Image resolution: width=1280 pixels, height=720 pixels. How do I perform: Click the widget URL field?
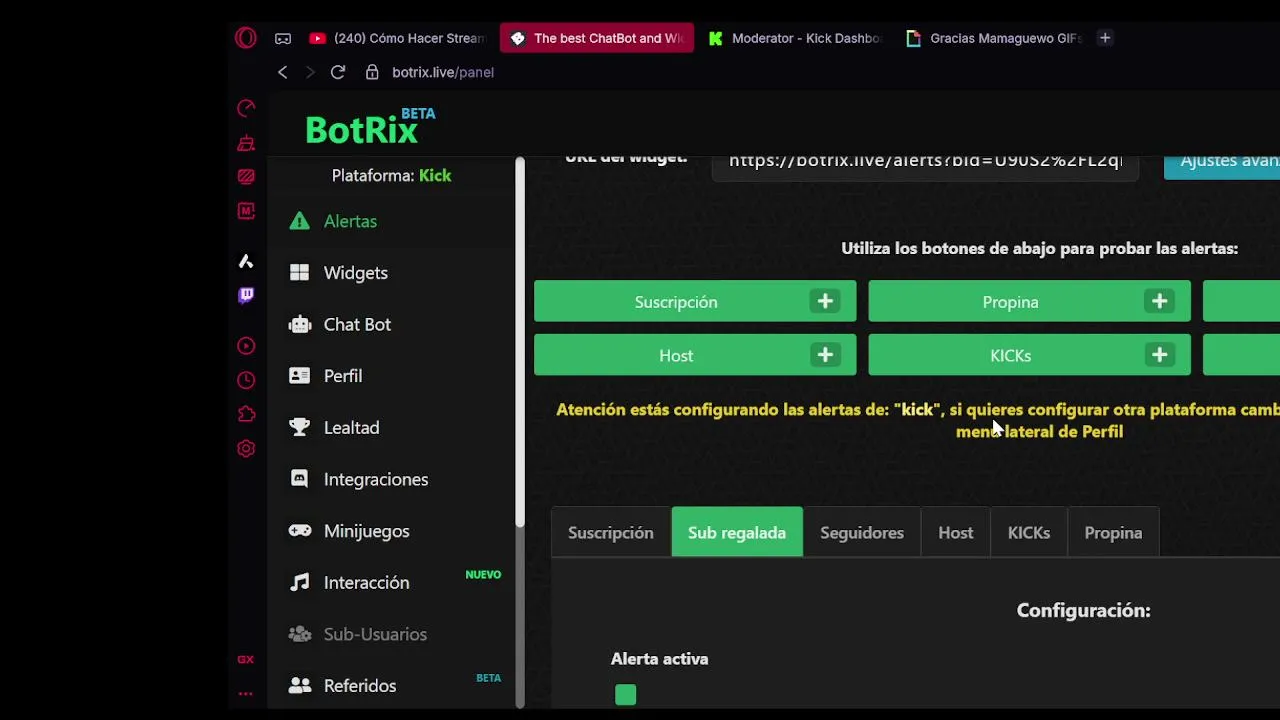pyautogui.click(x=925, y=167)
